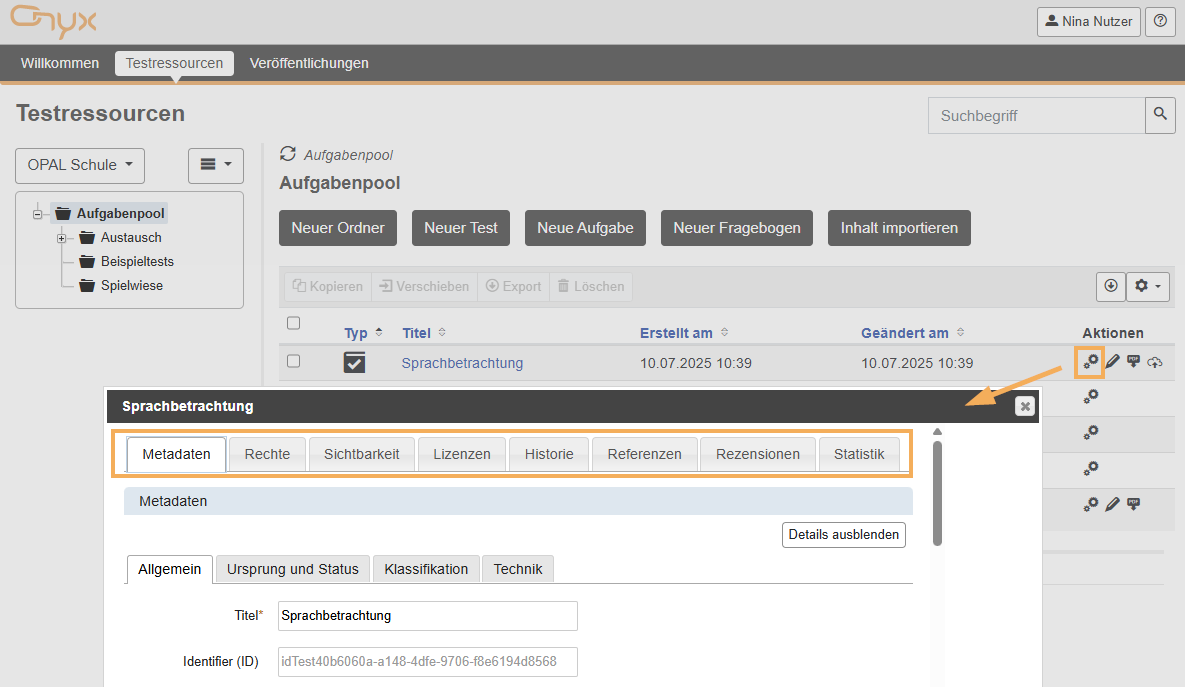Click the PDF export icon for Sprachbetrachtung
Screen dimensions: 1185x687
pos(1133,361)
